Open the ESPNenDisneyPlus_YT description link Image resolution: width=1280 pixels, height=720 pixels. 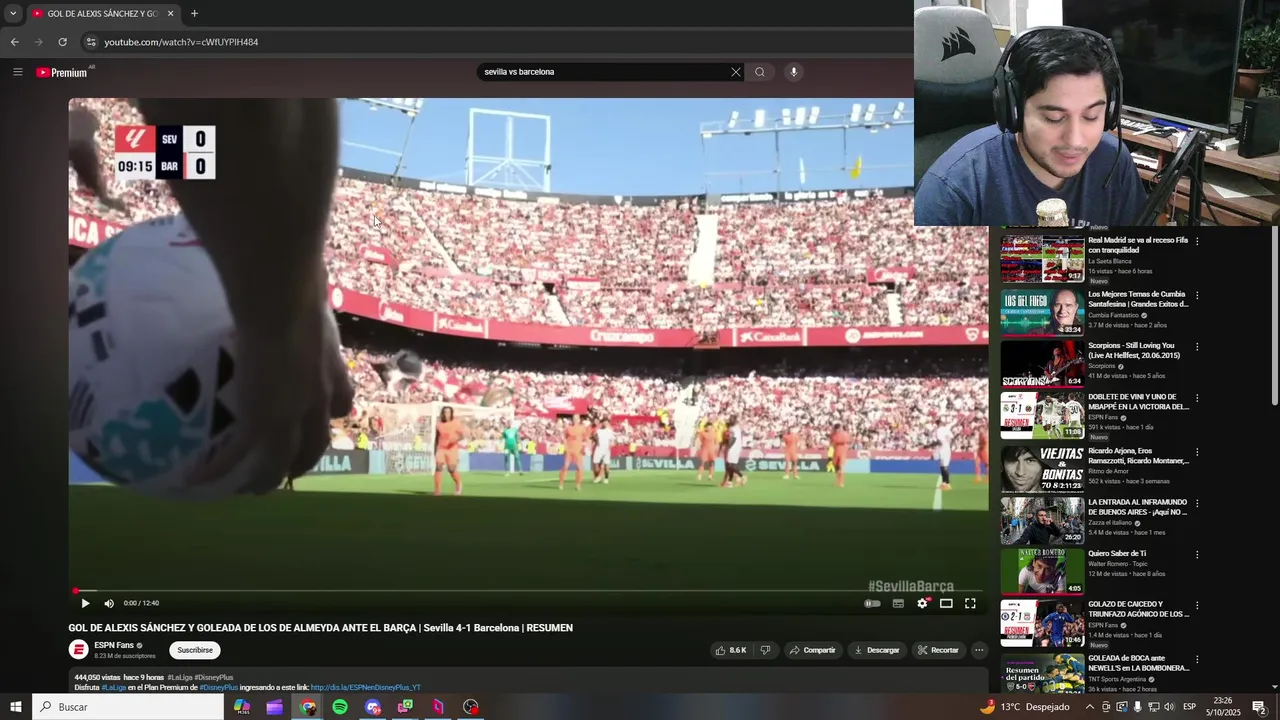pos(366,688)
